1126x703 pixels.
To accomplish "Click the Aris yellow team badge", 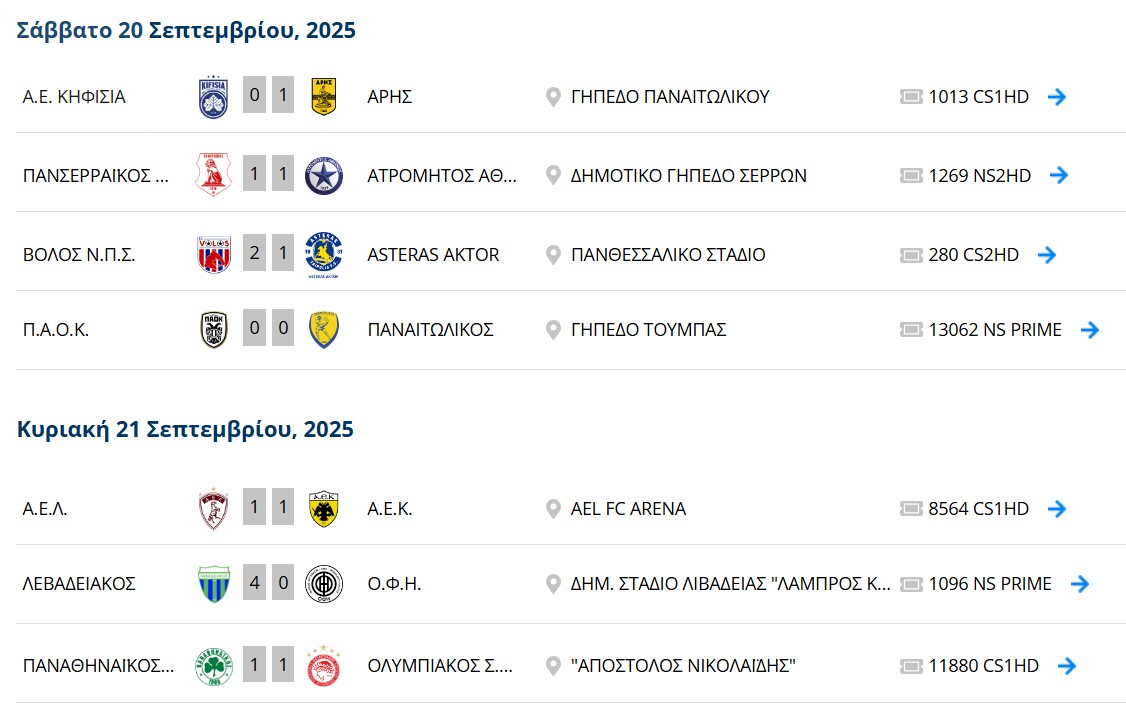I will tap(324, 97).
